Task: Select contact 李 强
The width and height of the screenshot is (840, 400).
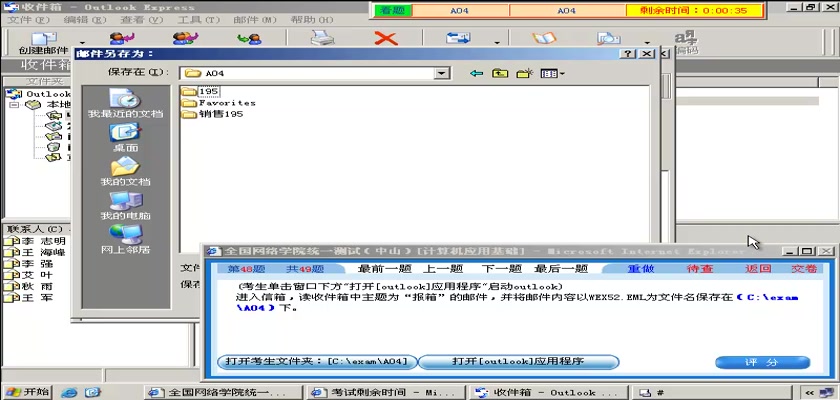Action: point(29,263)
